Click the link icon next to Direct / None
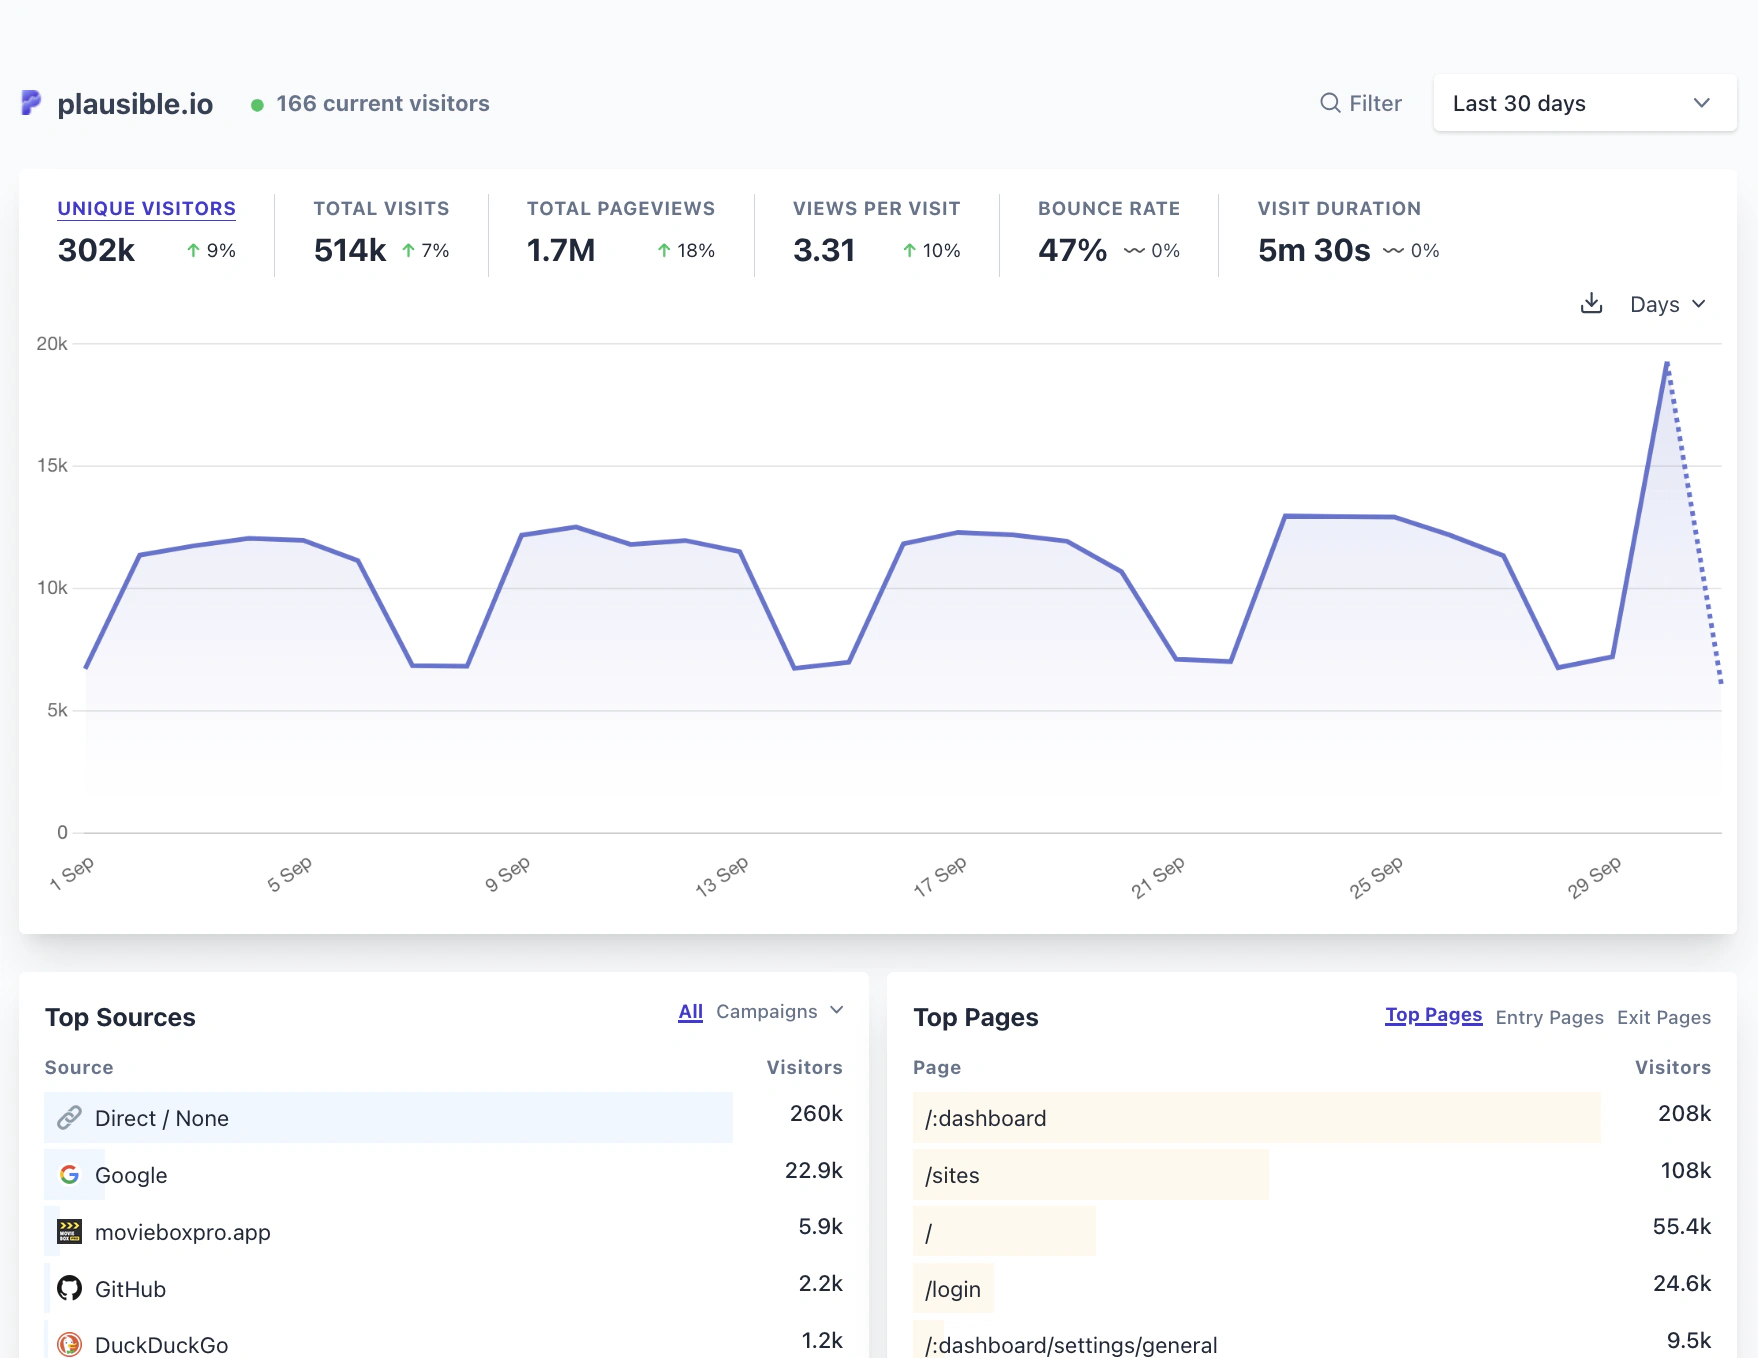The image size is (1758, 1358). click(68, 1117)
